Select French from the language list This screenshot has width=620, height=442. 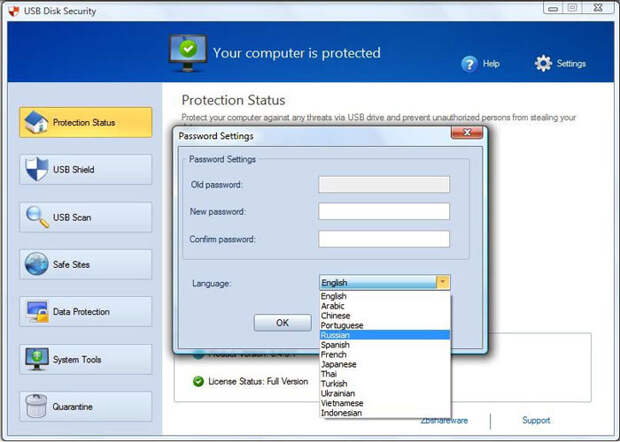pos(385,355)
